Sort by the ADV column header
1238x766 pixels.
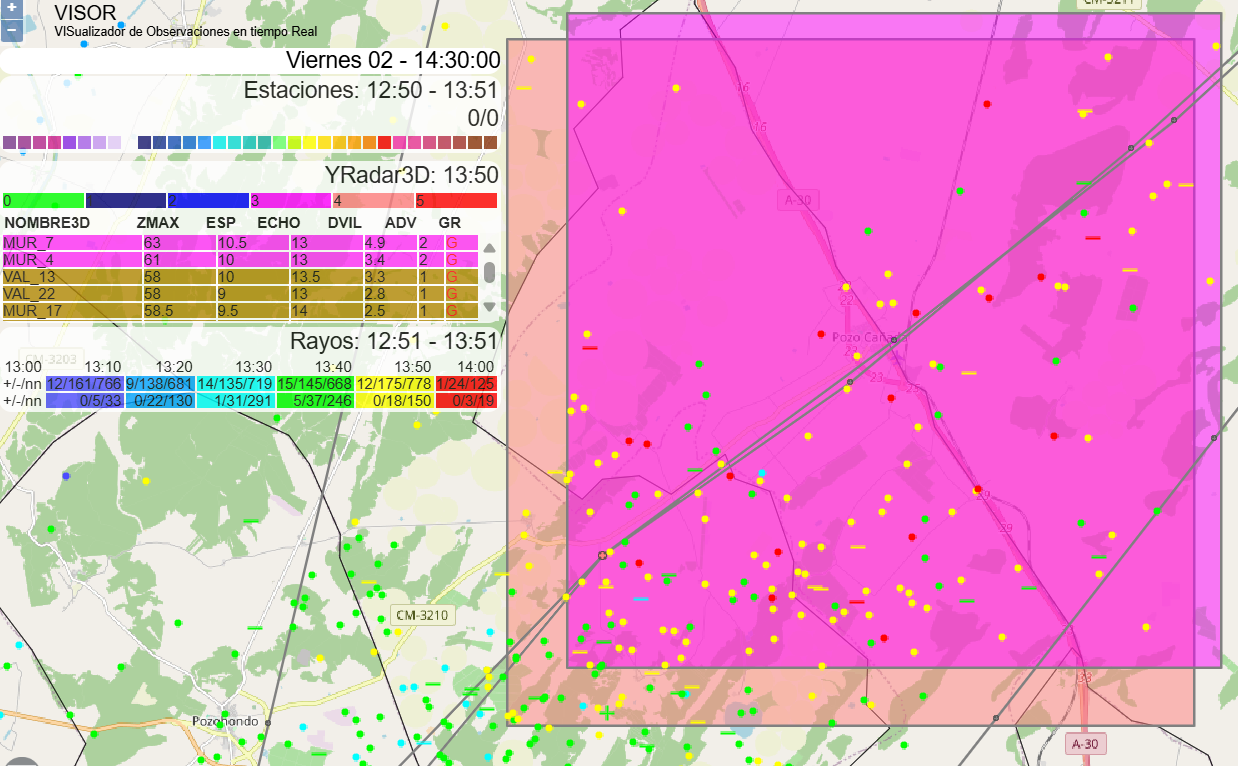(x=401, y=222)
